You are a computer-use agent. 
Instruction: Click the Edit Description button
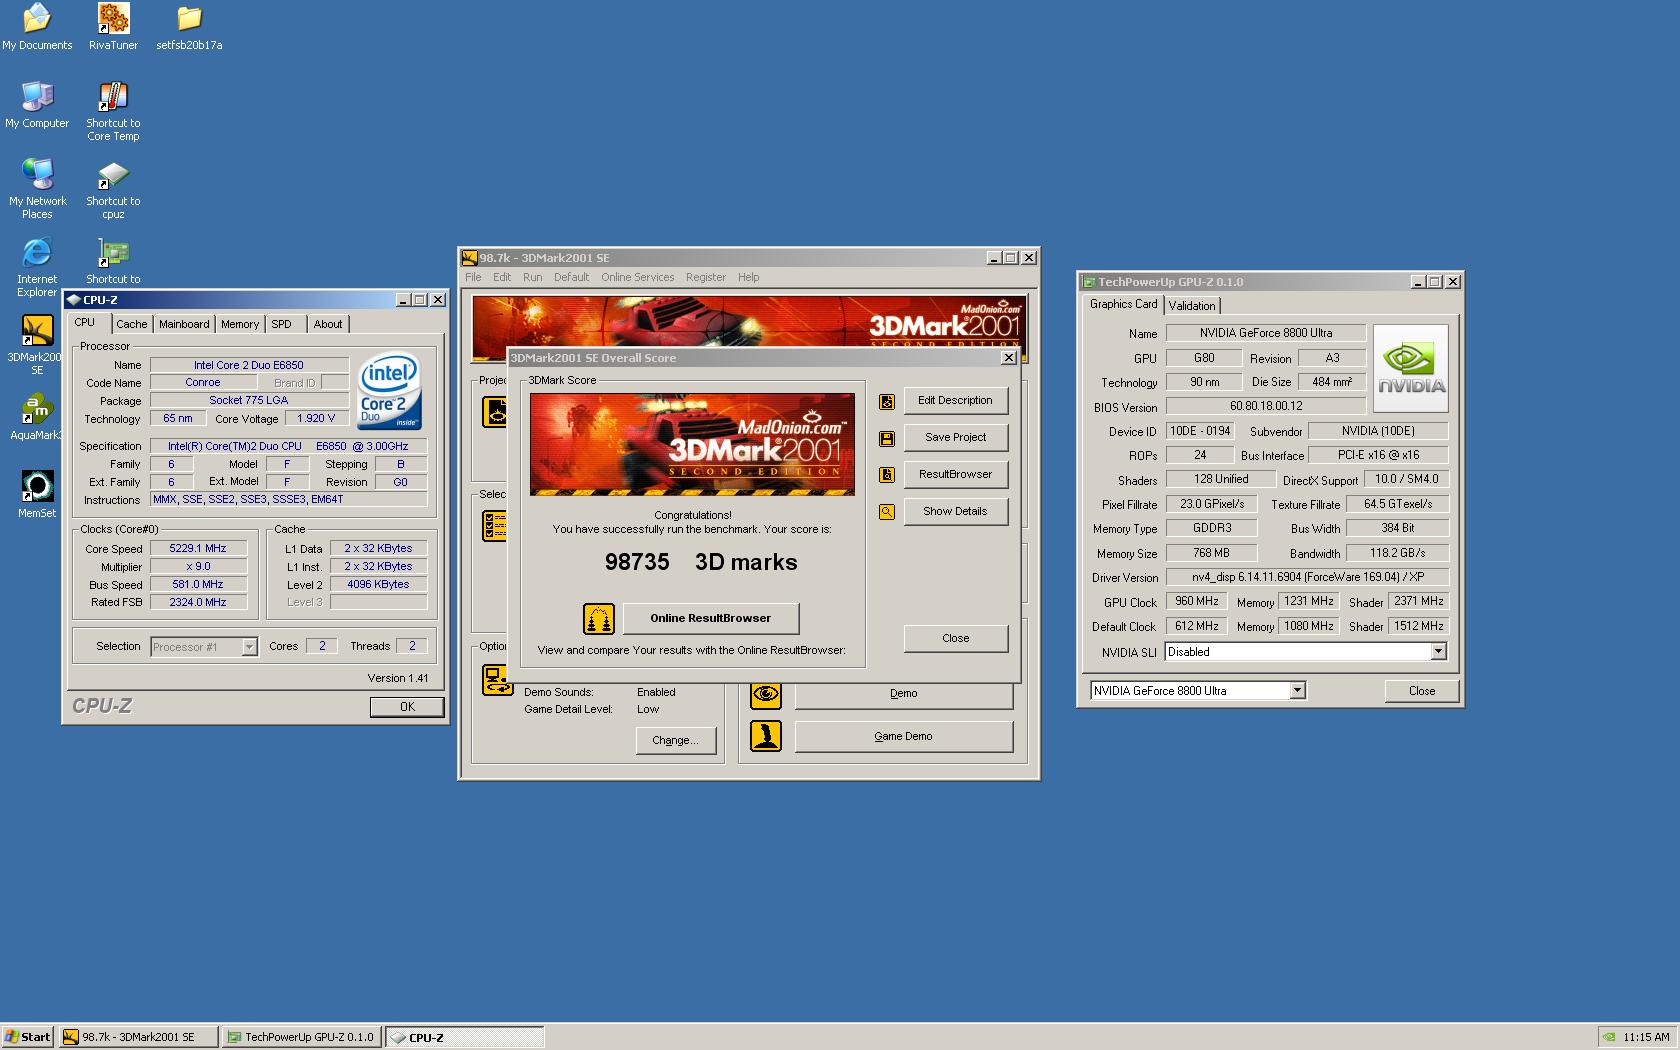coord(955,400)
